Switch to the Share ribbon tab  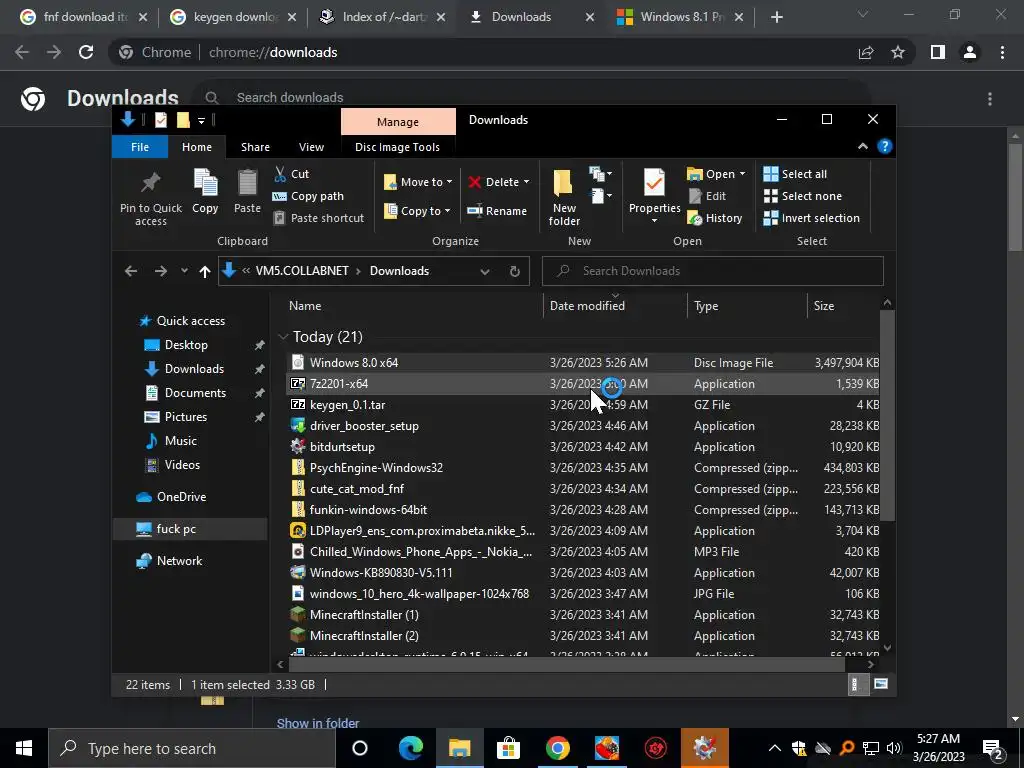255,147
